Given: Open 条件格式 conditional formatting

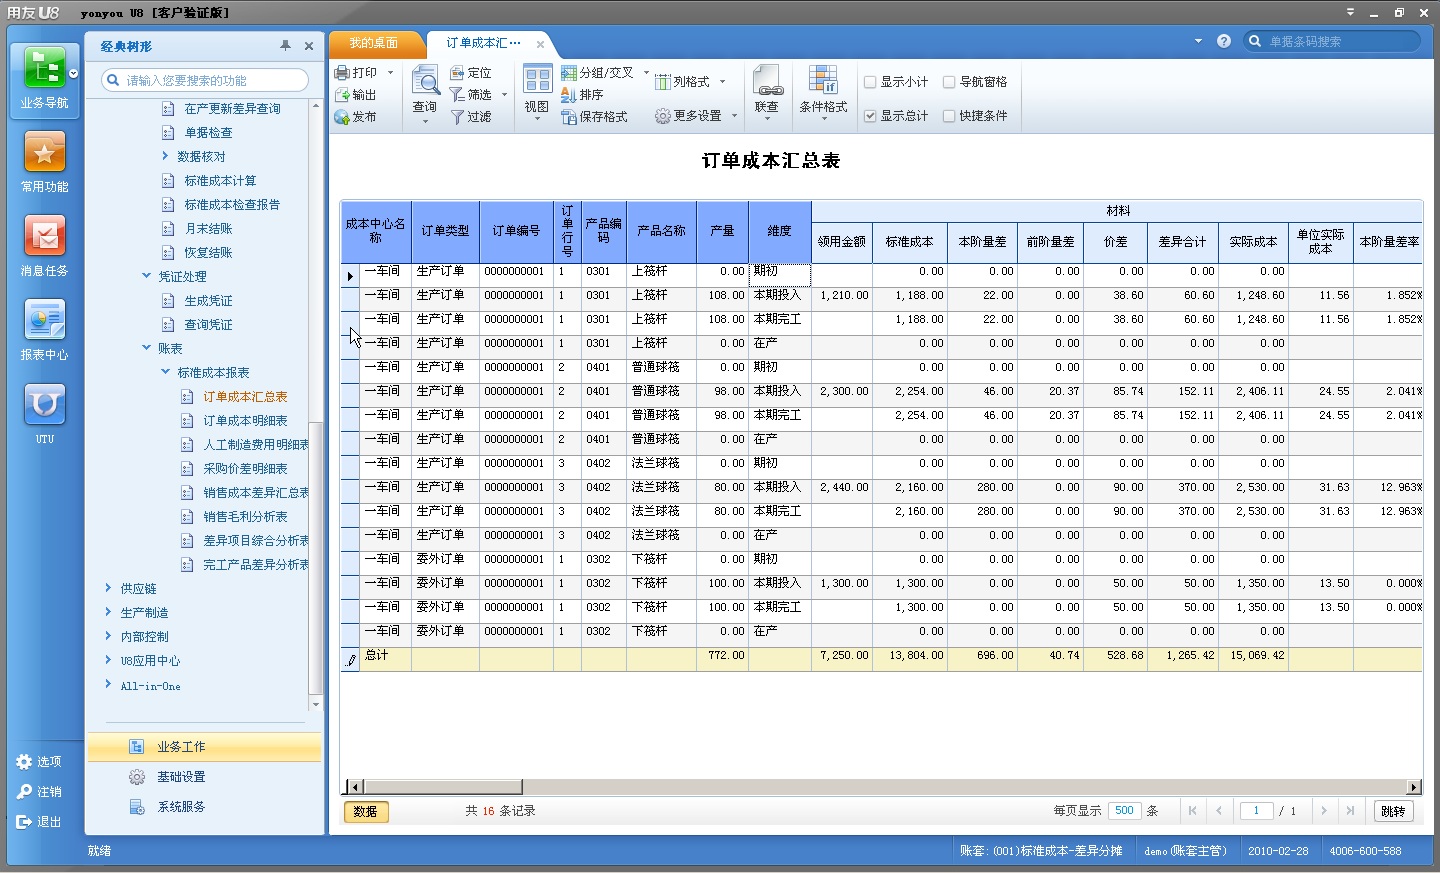Looking at the screenshot, I should (x=823, y=90).
